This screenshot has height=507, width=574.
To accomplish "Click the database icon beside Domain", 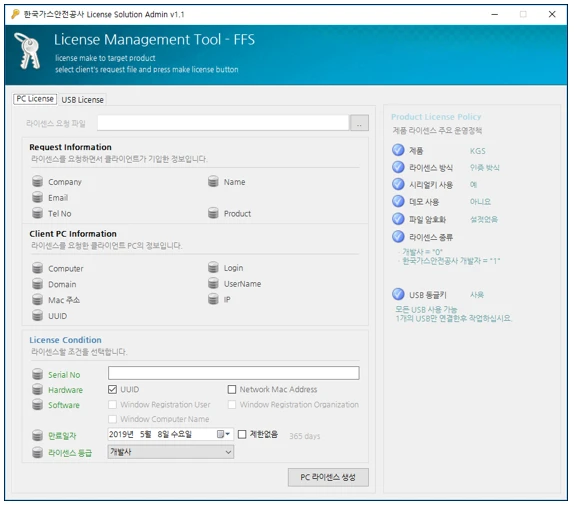I will 38,284.
